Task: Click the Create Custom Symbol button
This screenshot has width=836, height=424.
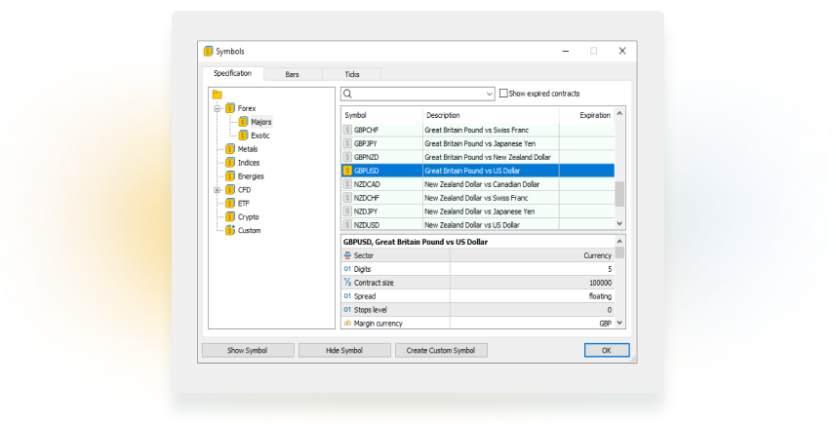Action: 441,350
